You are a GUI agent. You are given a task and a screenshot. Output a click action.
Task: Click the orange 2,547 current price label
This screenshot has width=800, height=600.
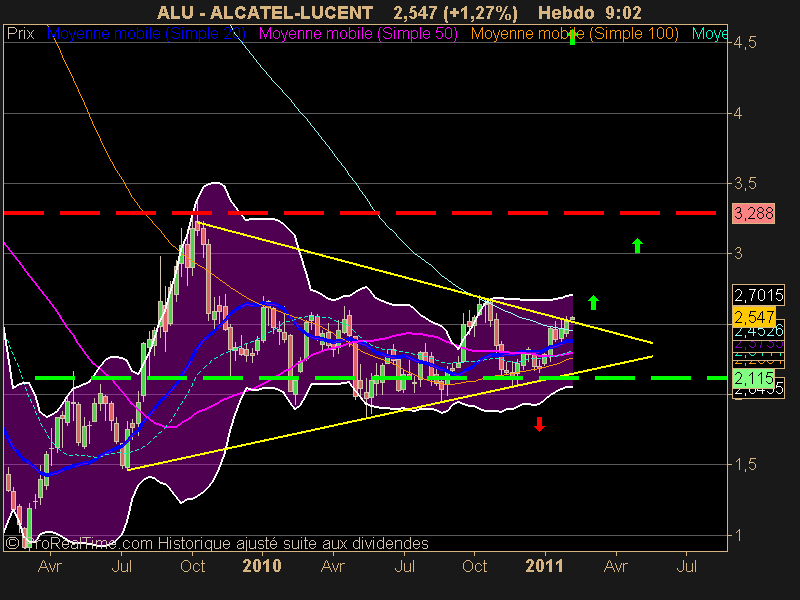(754, 317)
